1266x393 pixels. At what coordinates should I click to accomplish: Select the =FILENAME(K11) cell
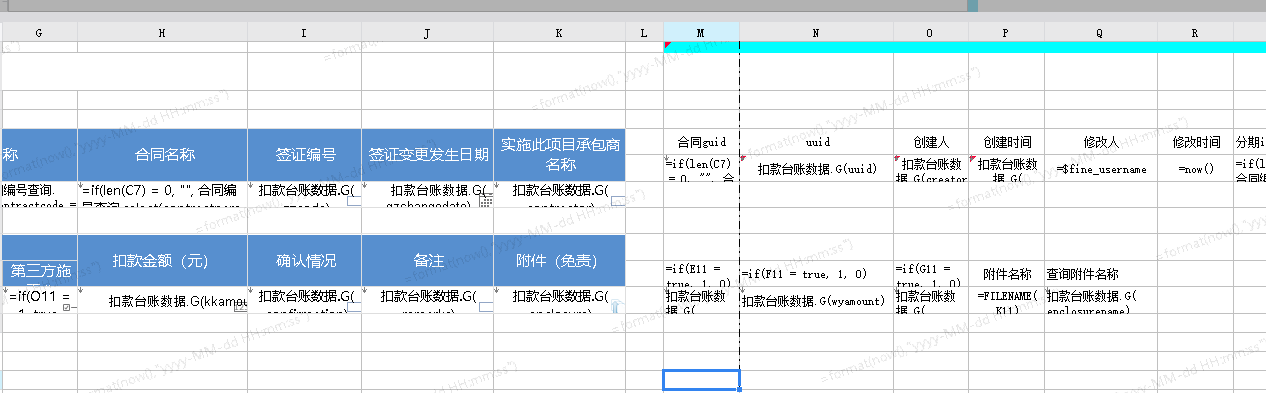[x=1005, y=300]
